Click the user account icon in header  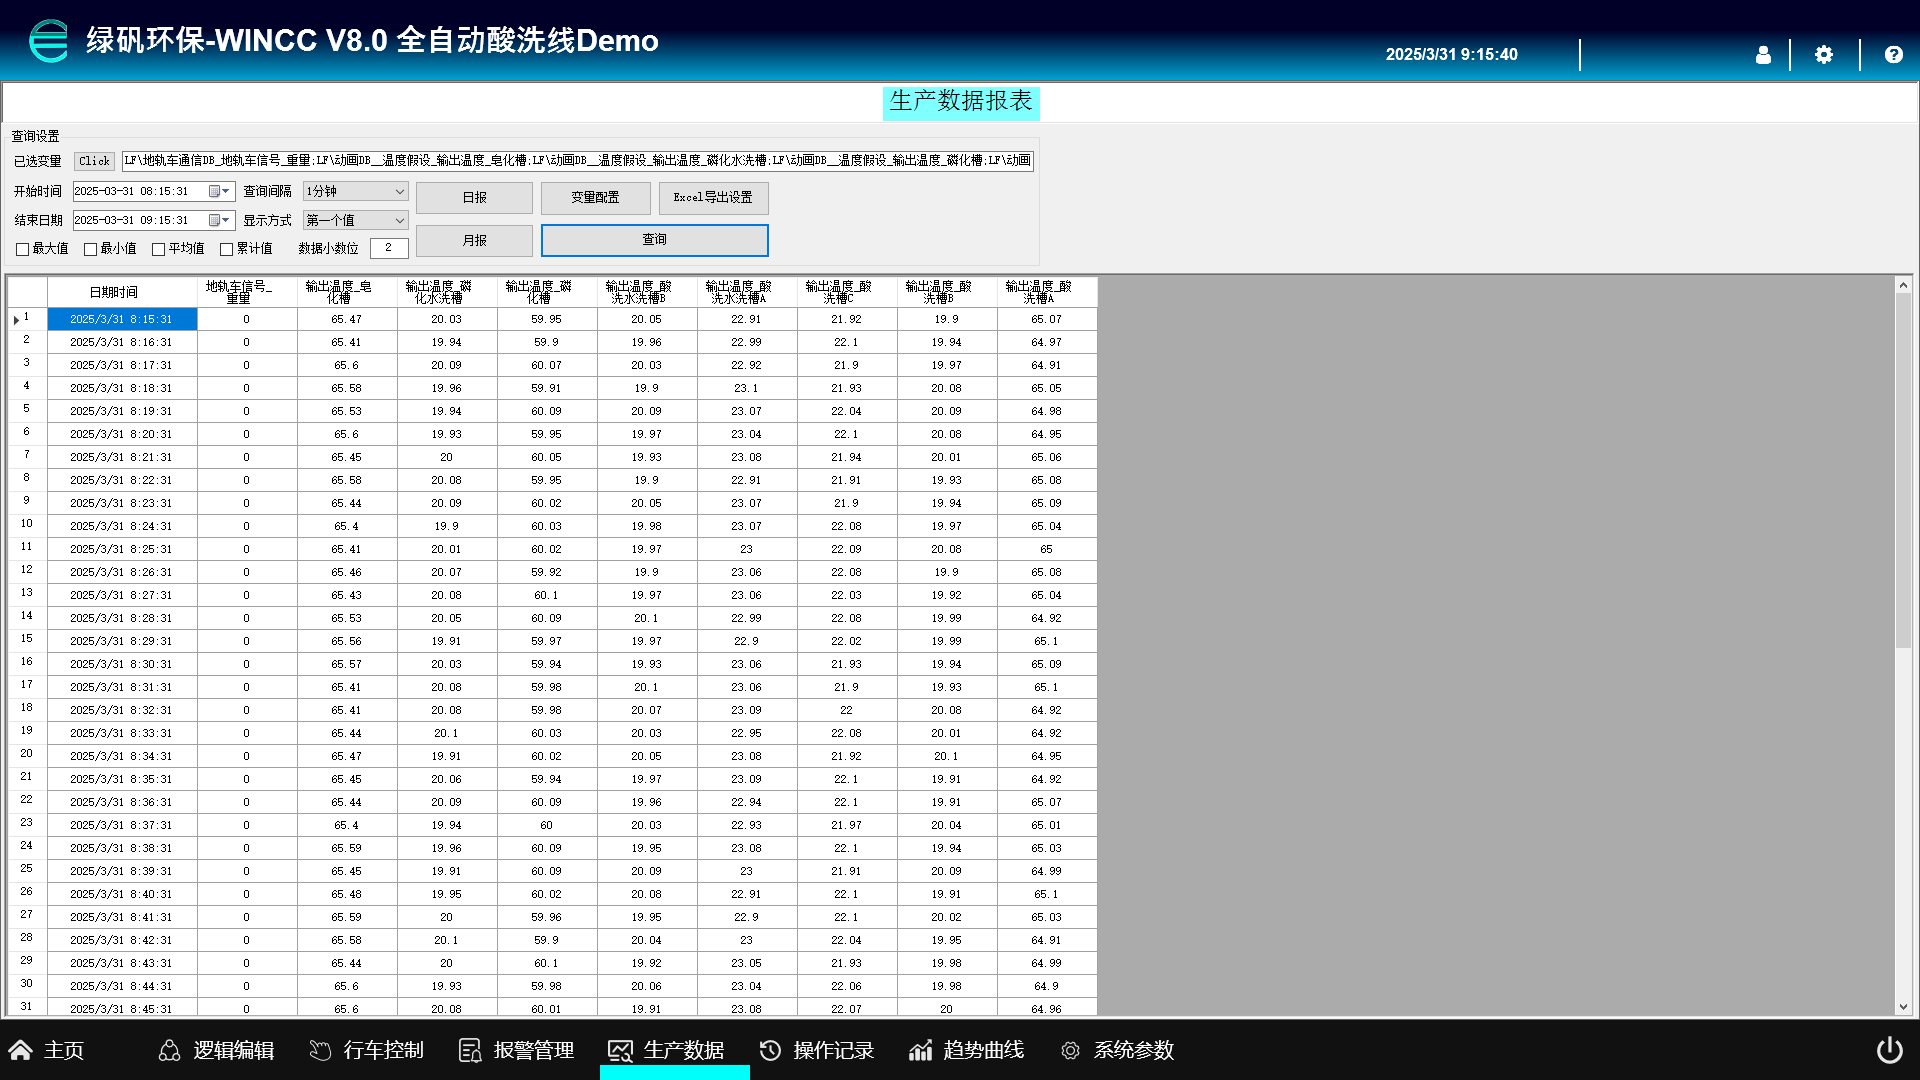coord(1763,55)
